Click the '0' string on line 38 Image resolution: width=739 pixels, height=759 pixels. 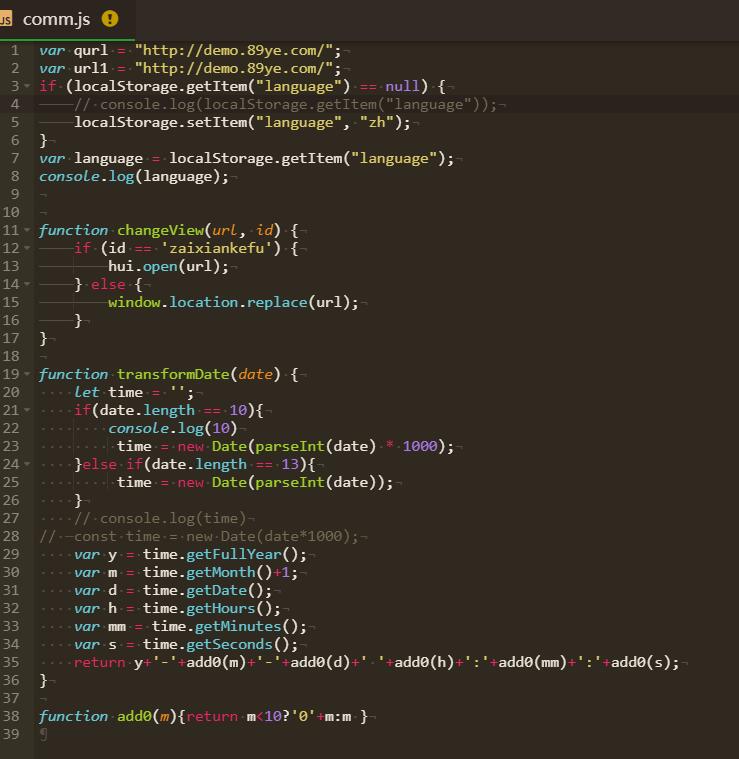click(x=303, y=716)
